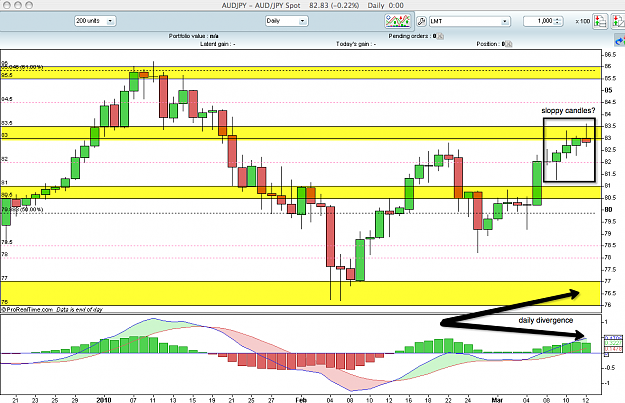
Task: Decrease quantity with stepper down arrow
Action: coord(558,24)
